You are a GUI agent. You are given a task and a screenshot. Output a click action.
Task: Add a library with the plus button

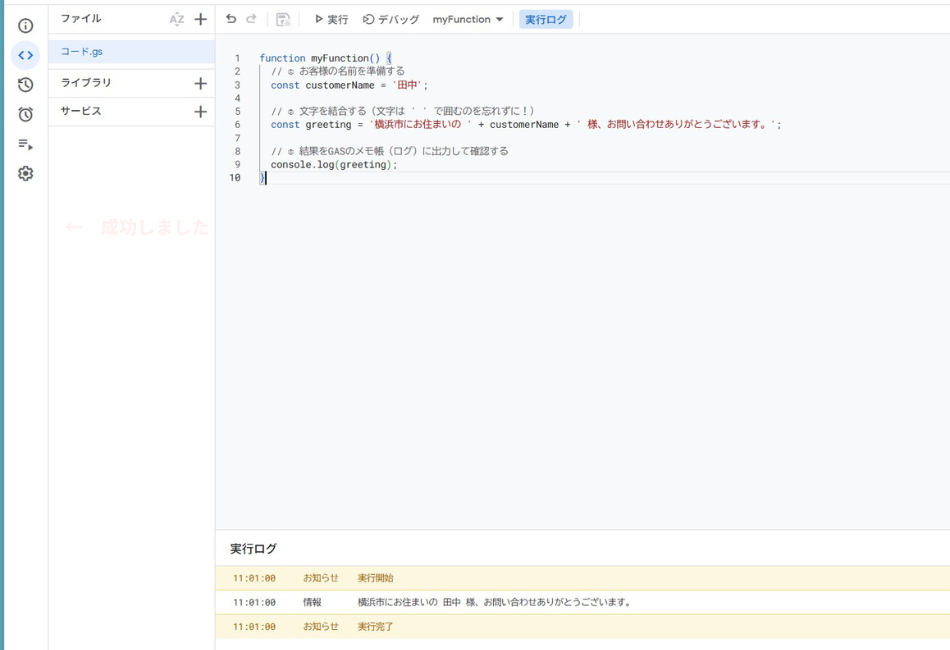point(200,81)
